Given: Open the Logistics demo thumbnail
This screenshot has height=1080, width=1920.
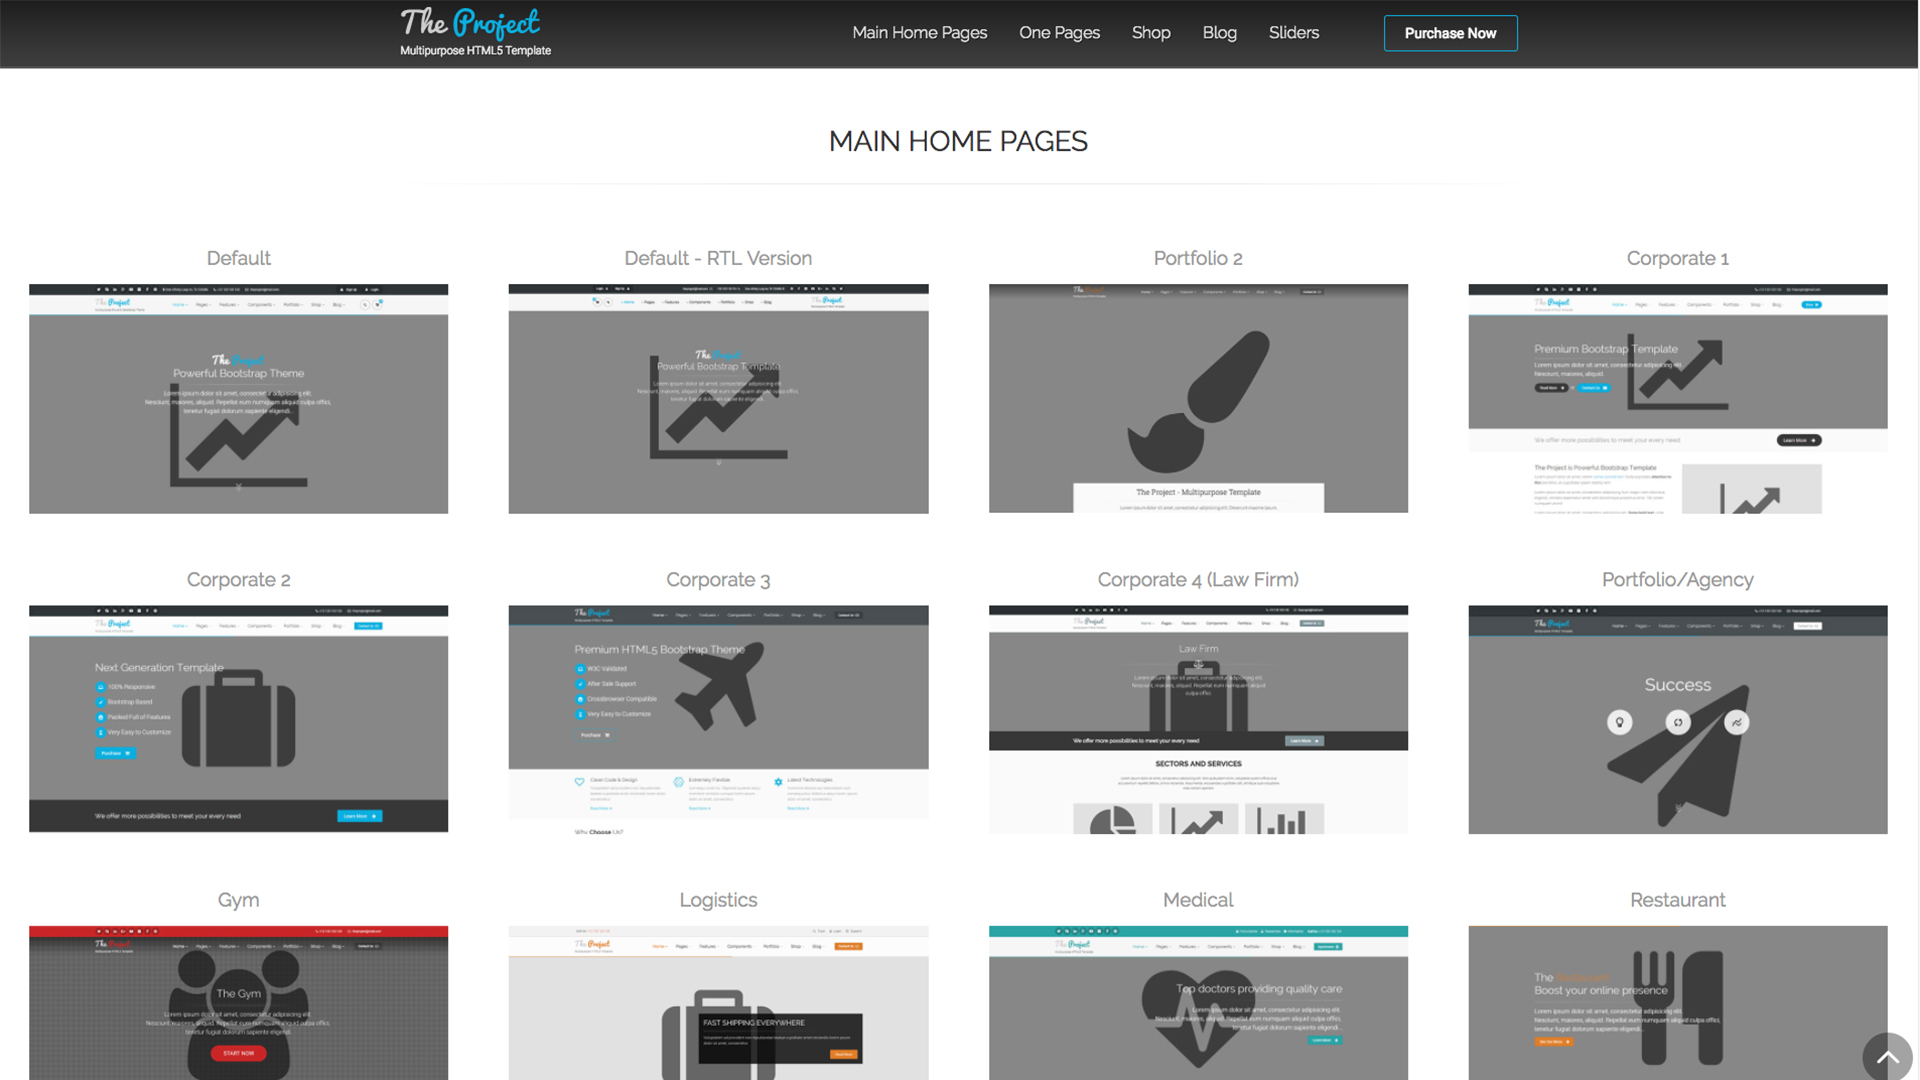Looking at the screenshot, I should pos(718,1002).
